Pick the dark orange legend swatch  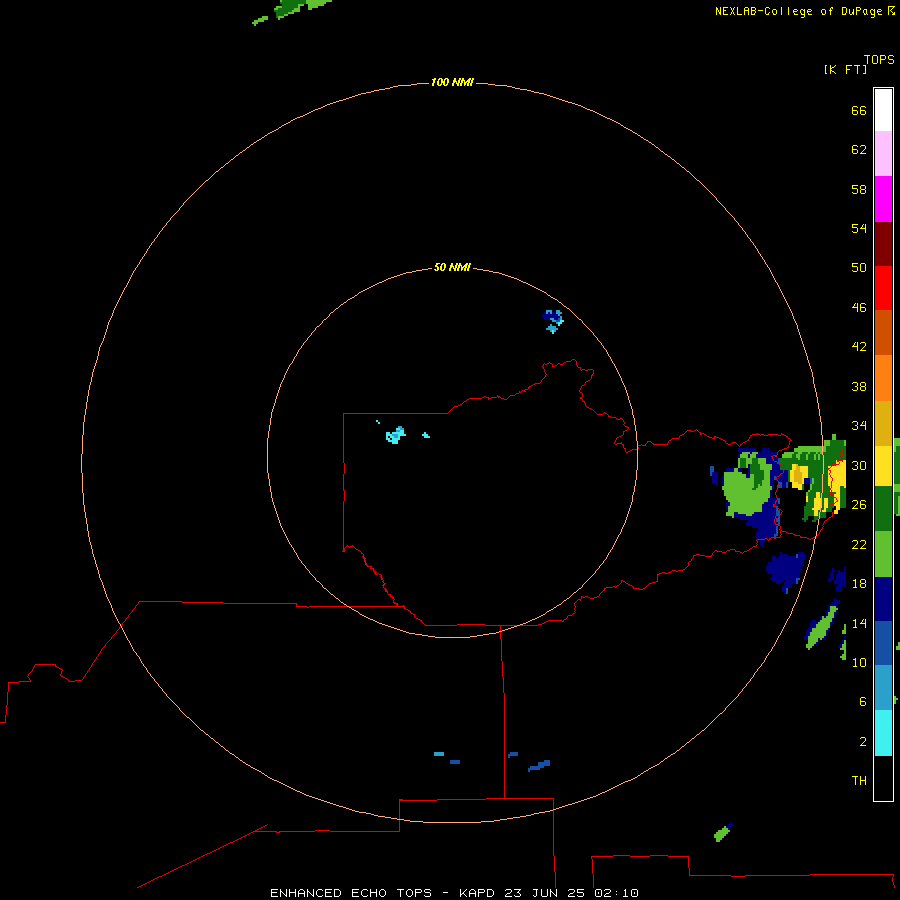[x=883, y=333]
